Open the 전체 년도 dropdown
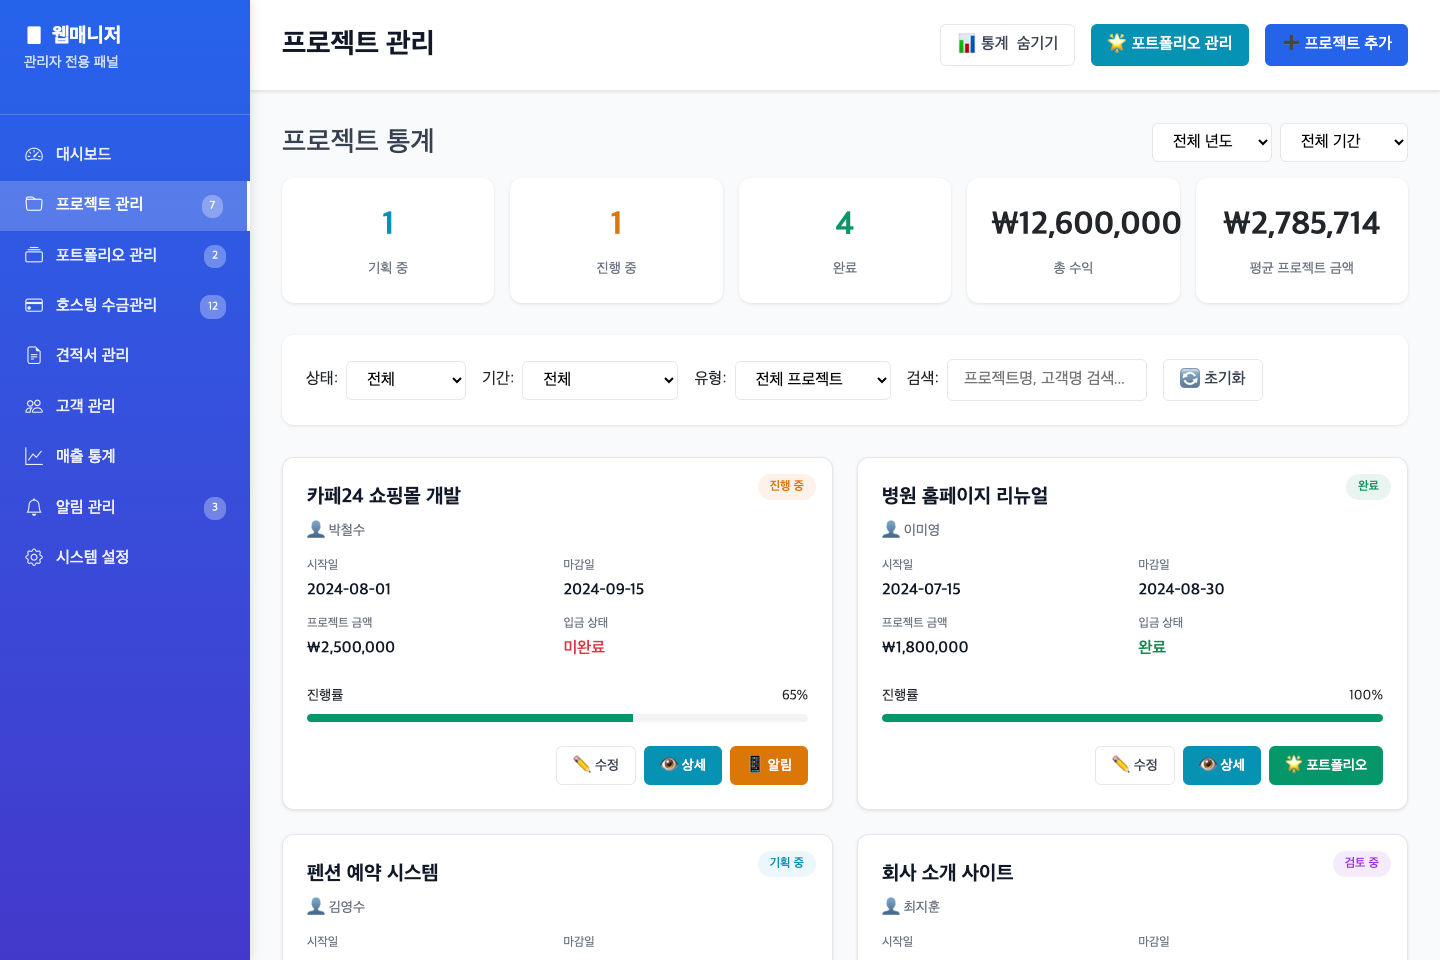The image size is (1440, 960). pyautogui.click(x=1212, y=142)
